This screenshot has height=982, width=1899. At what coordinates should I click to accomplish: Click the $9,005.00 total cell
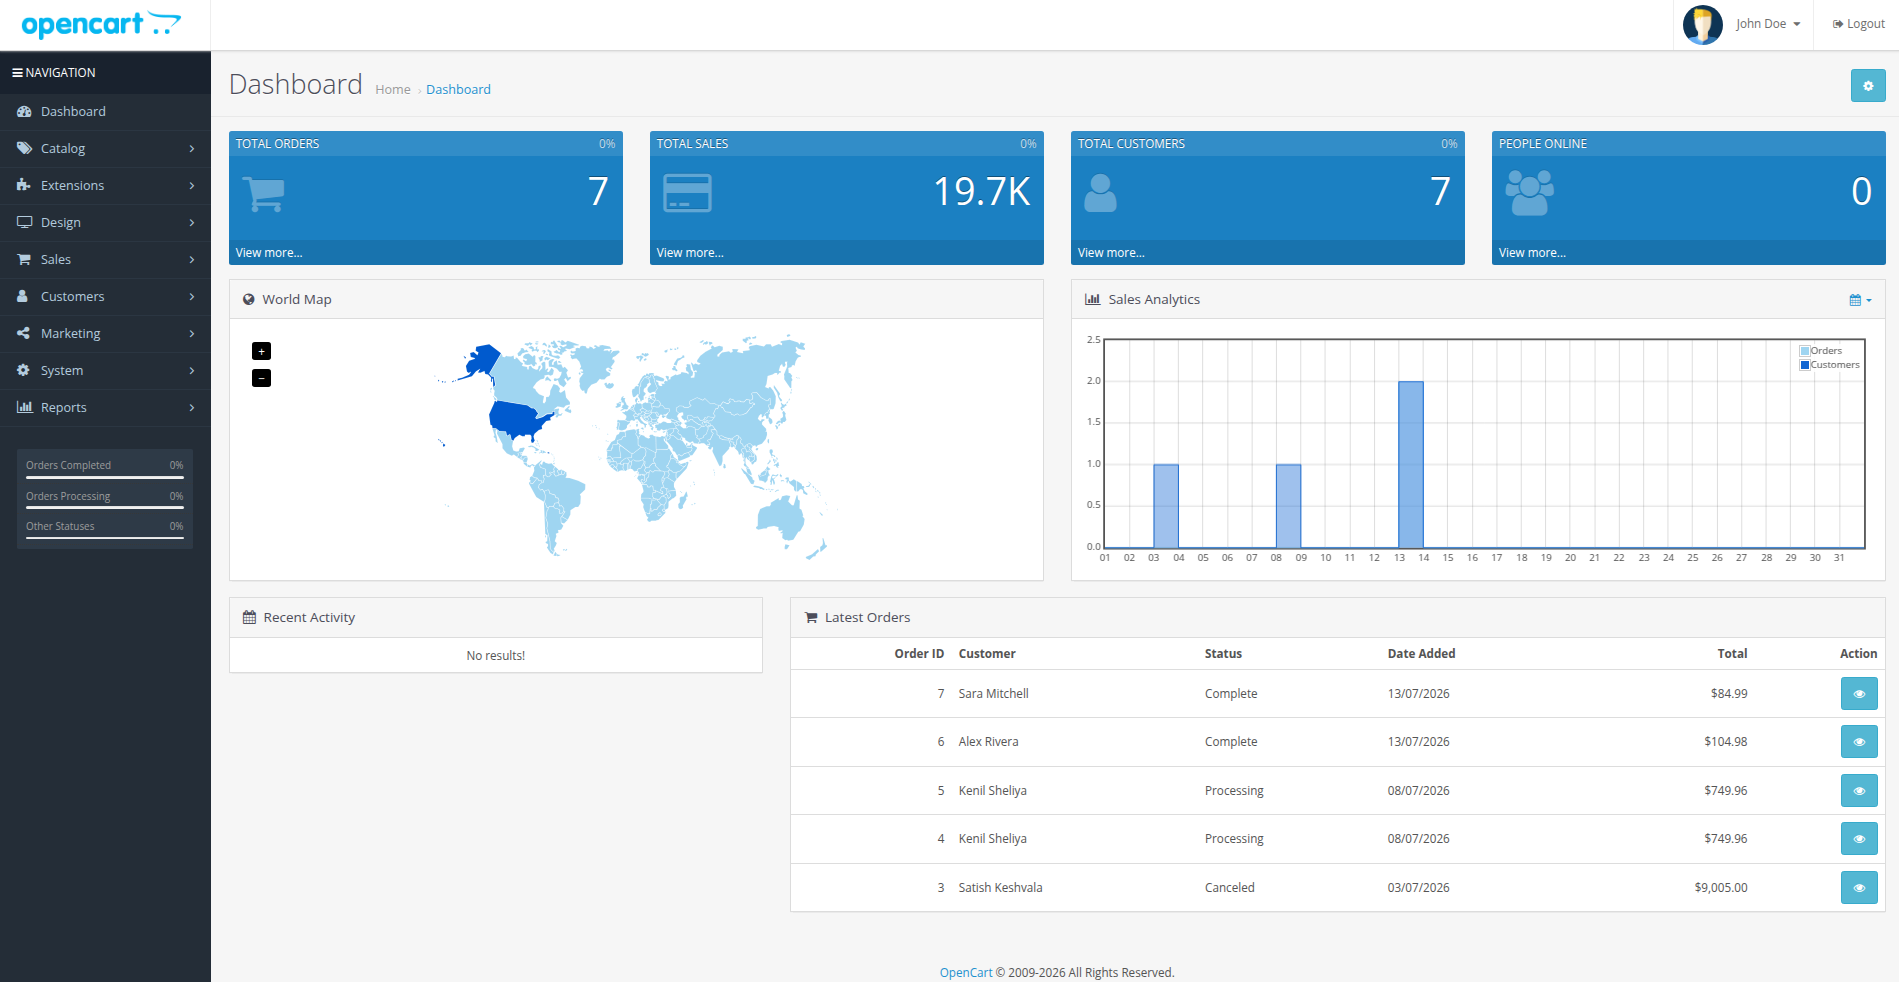tap(1721, 888)
